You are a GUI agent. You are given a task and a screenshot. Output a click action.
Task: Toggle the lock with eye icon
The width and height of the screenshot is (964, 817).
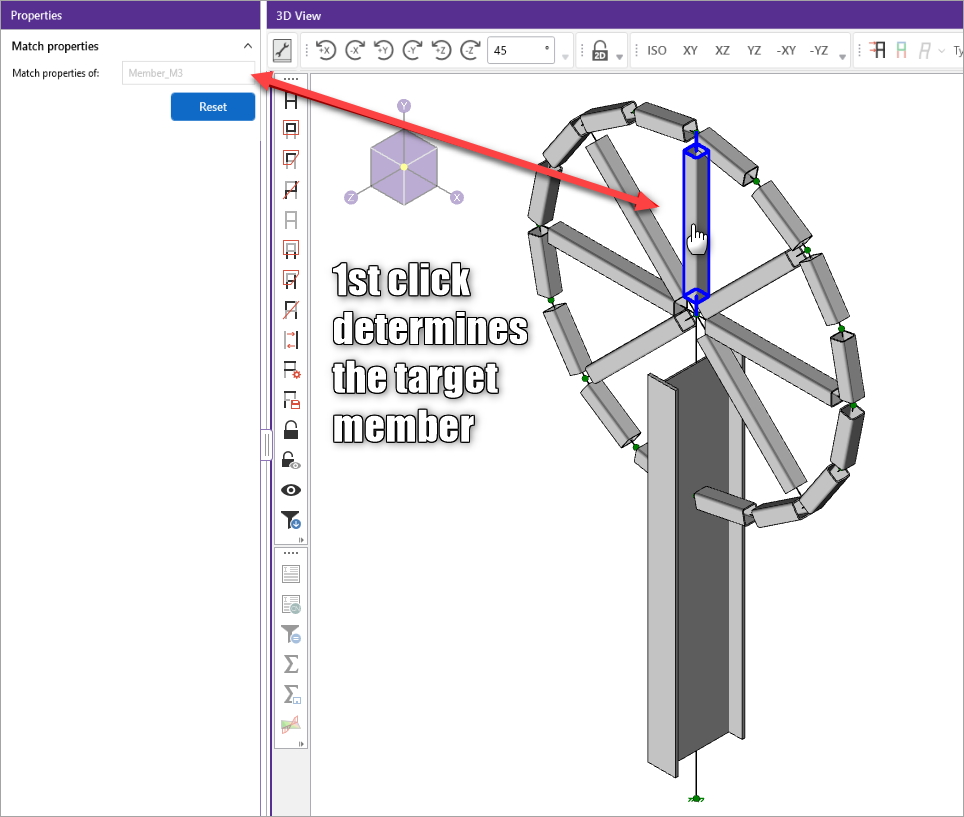(291, 460)
